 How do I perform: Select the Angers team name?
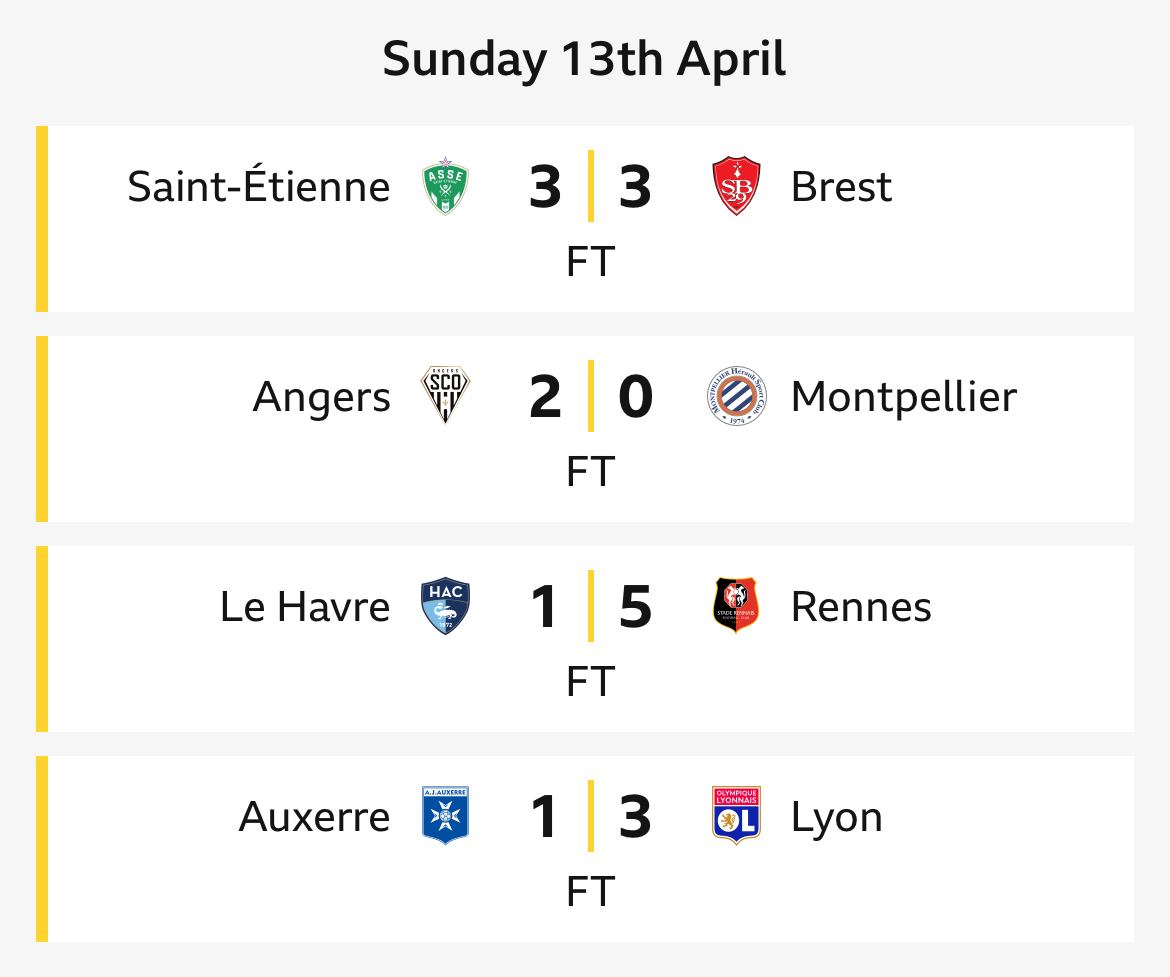tap(322, 398)
